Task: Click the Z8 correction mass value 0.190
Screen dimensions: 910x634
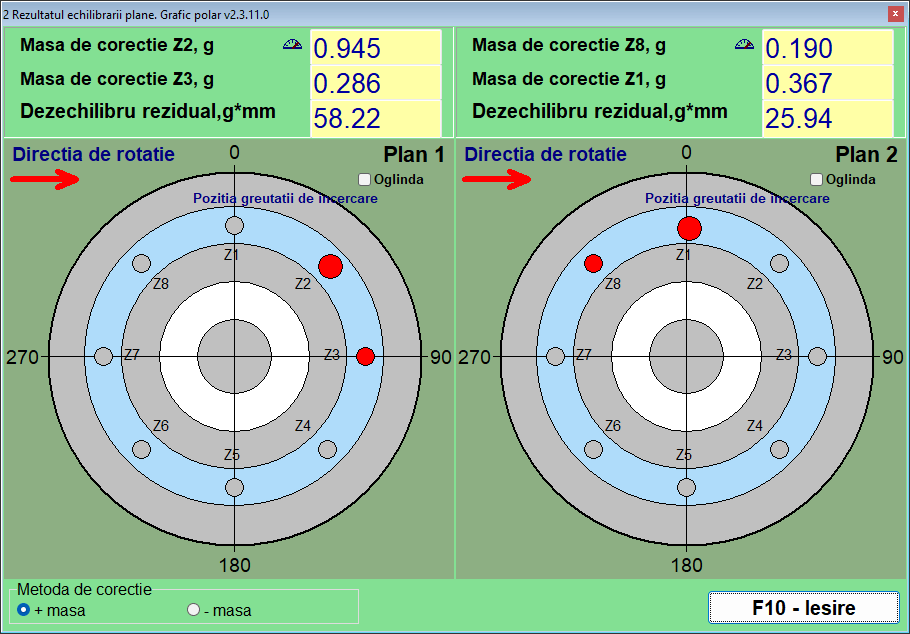Action: pos(828,48)
